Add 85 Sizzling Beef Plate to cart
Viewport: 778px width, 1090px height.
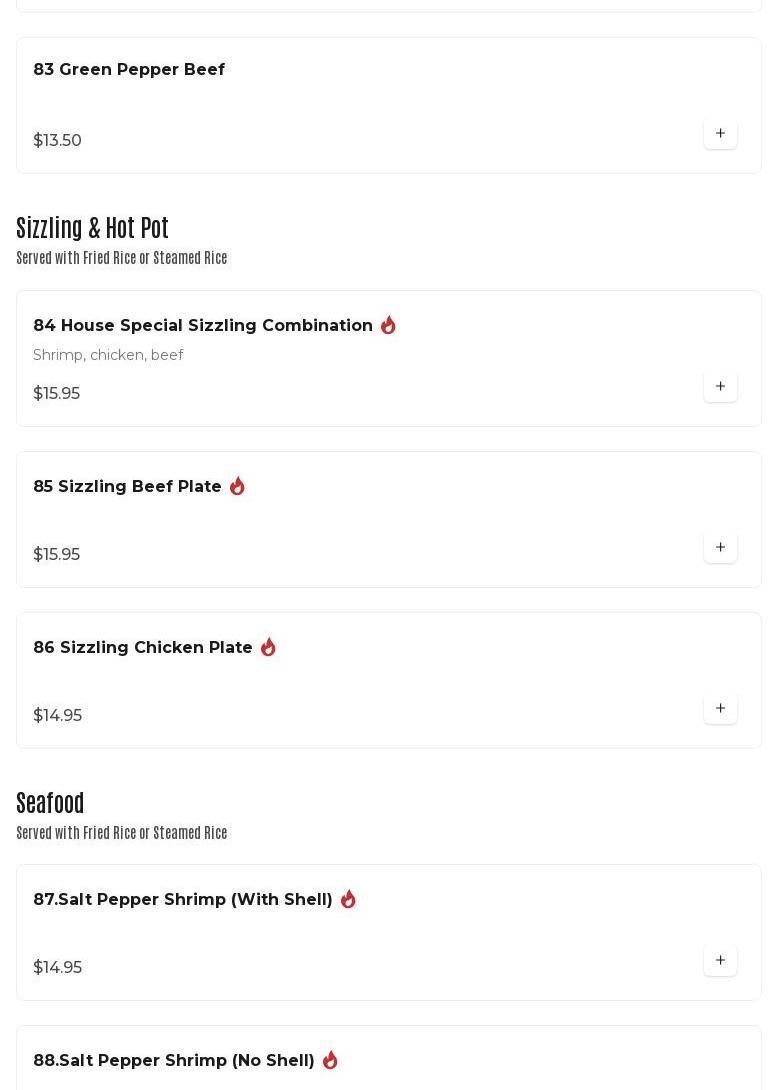(x=720, y=547)
